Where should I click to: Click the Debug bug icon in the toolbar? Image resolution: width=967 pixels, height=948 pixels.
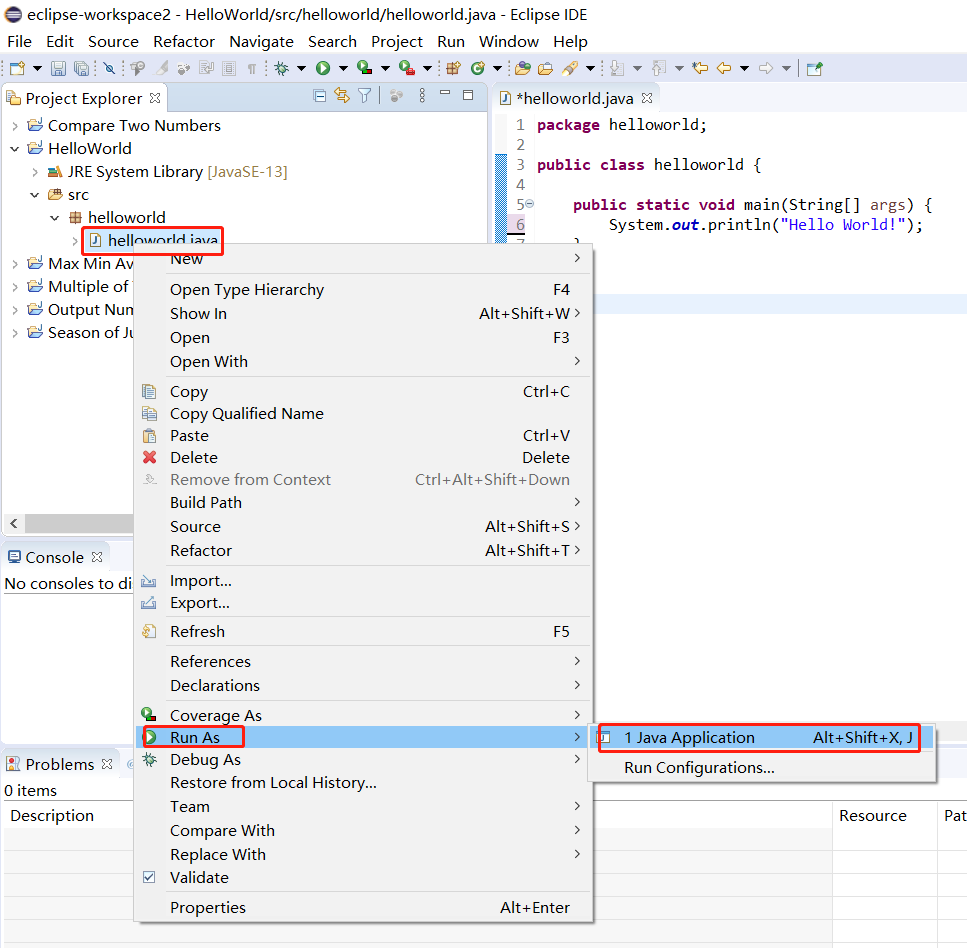coord(282,68)
